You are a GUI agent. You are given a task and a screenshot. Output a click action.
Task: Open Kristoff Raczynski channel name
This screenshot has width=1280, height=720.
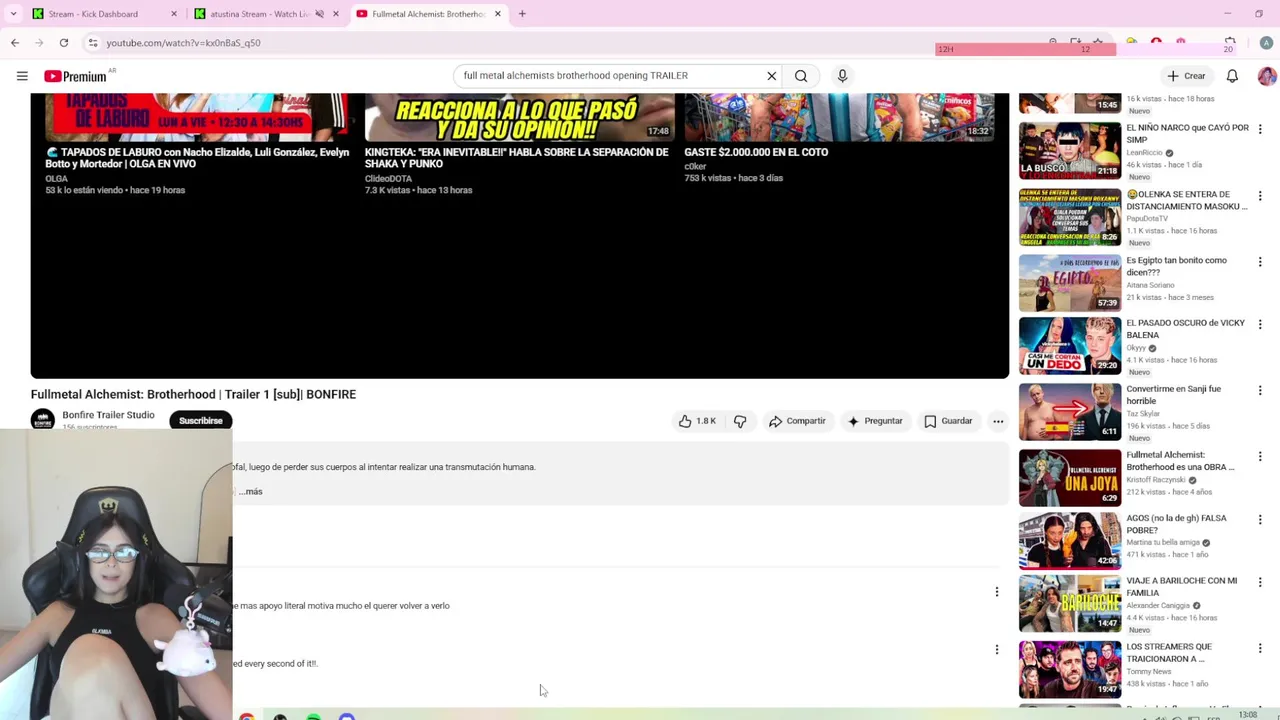point(1155,480)
